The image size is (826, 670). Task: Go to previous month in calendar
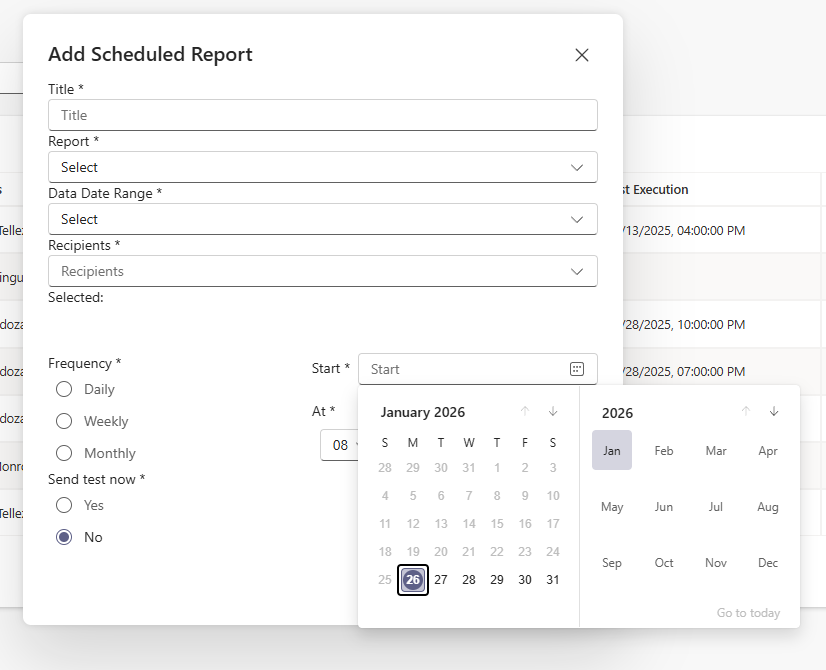coord(525,412)
